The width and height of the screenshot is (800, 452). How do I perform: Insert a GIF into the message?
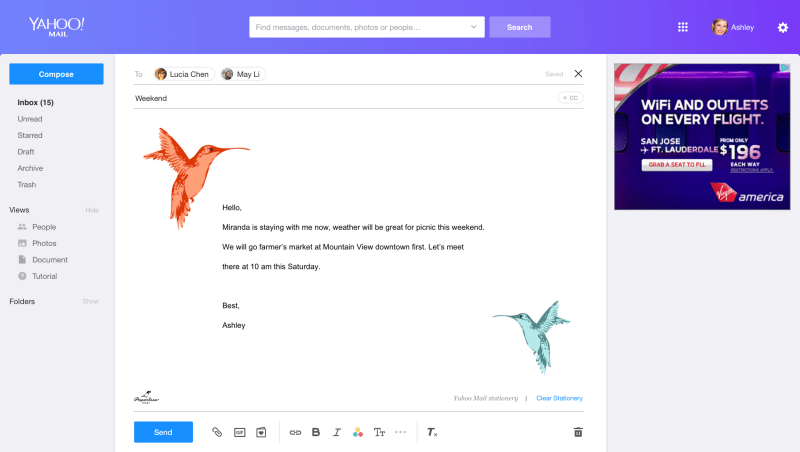point(239,432)
